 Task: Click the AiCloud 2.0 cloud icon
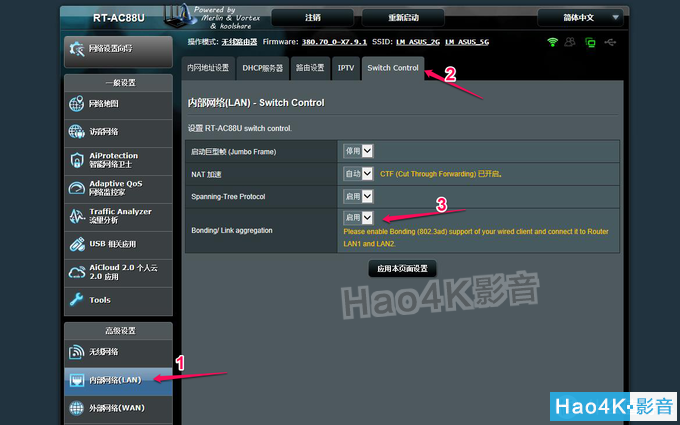[77, 272]
